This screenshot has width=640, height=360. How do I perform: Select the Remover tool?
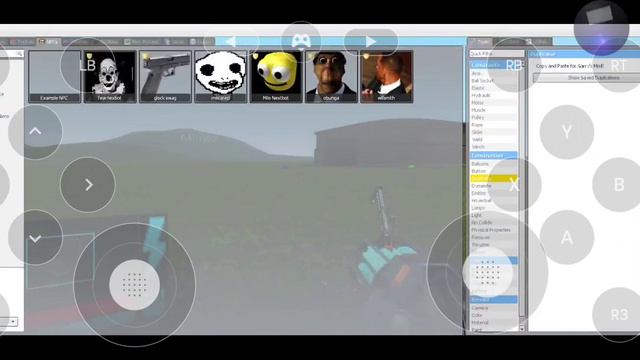click(x=494, y=237)
